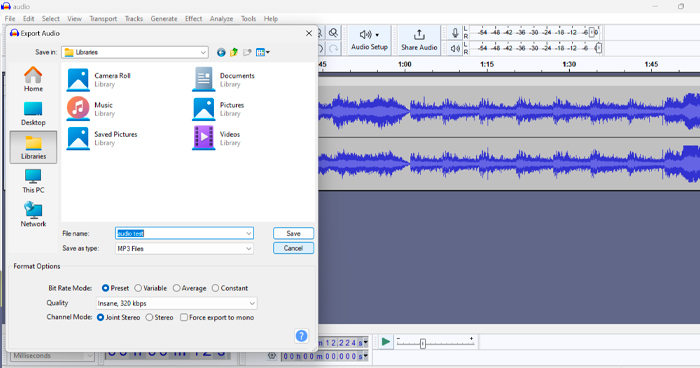Expand the Save in location dropdown
The image size is (700, 368).
pyautogui.click(x=203, y=53)
